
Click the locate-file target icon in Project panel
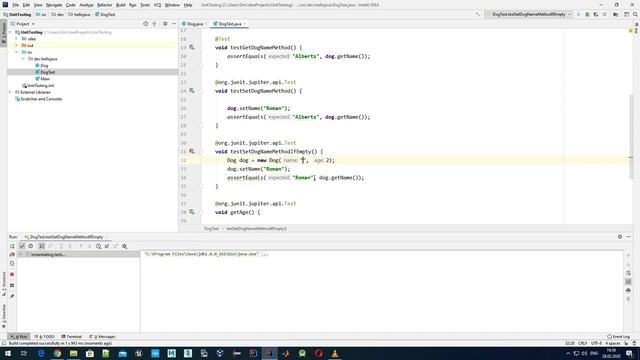coord(145,24)
